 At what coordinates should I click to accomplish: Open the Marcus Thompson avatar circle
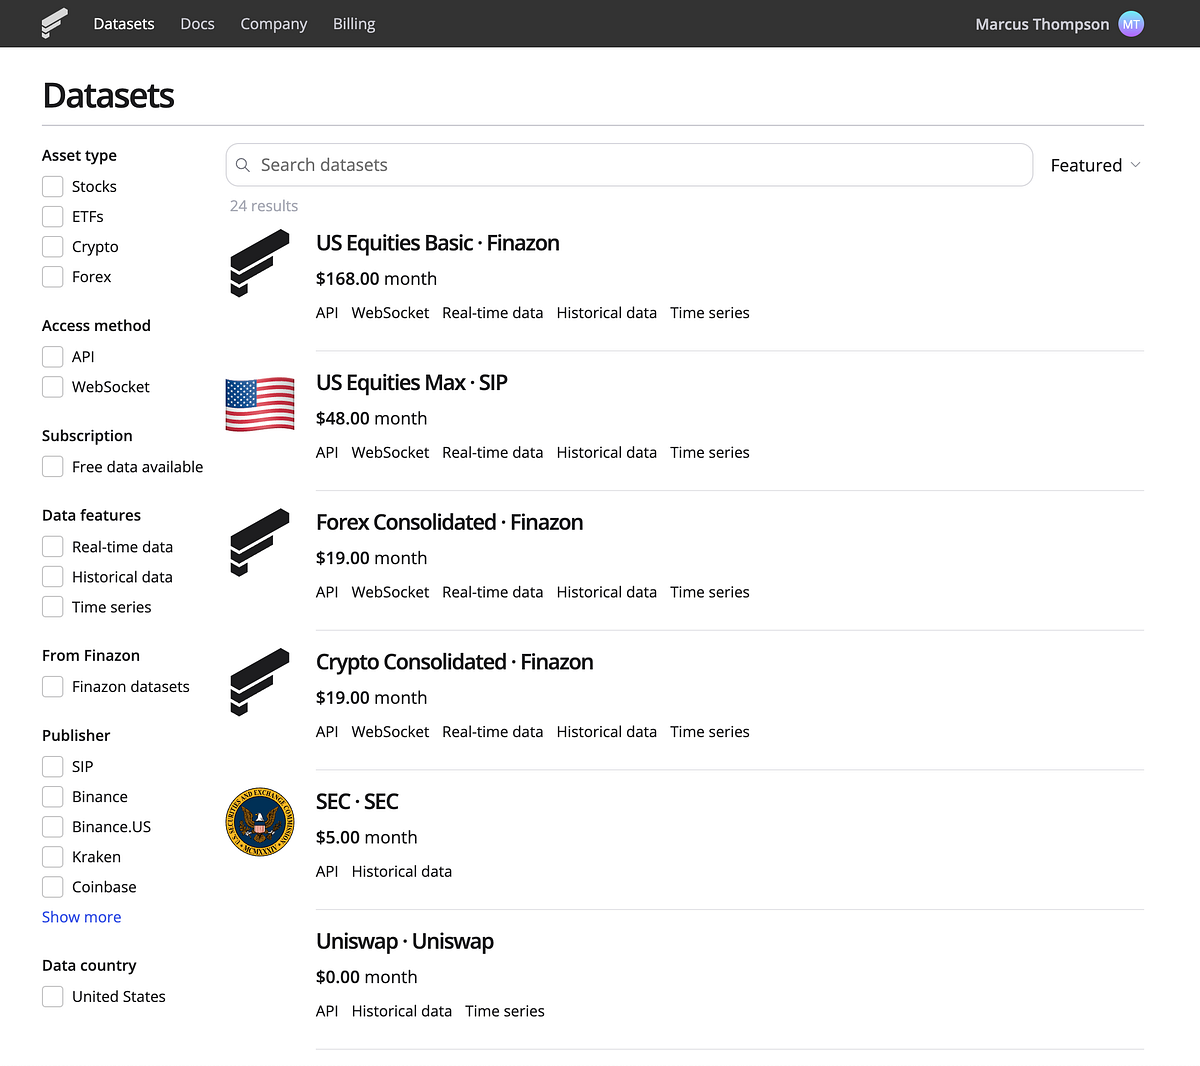(x=1130, y=23)
